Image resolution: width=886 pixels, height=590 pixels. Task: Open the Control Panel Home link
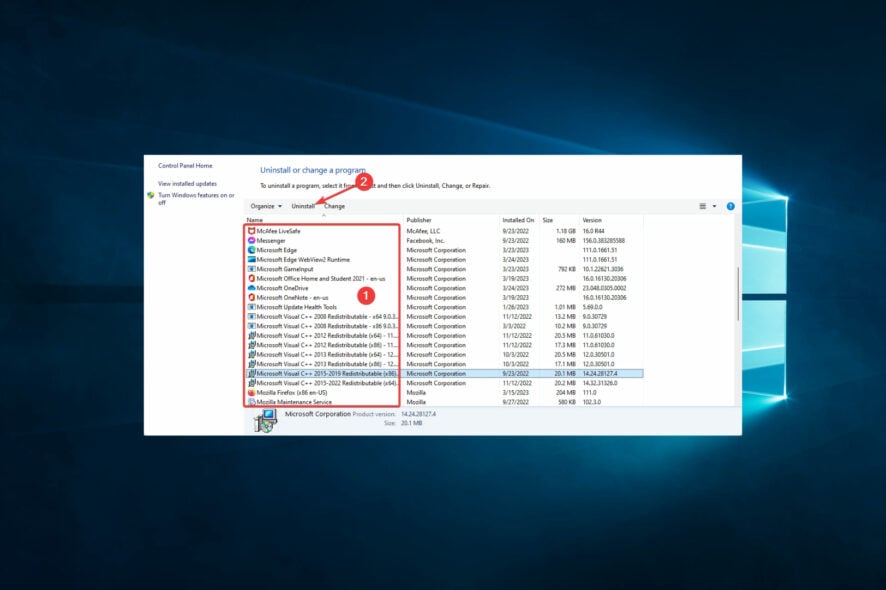pos(185,166)
